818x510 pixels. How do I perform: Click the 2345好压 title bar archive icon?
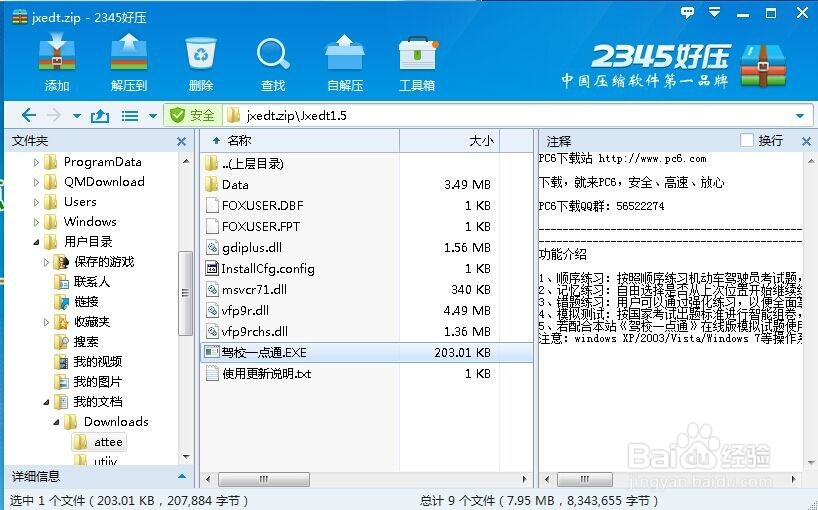click(19, 17)
